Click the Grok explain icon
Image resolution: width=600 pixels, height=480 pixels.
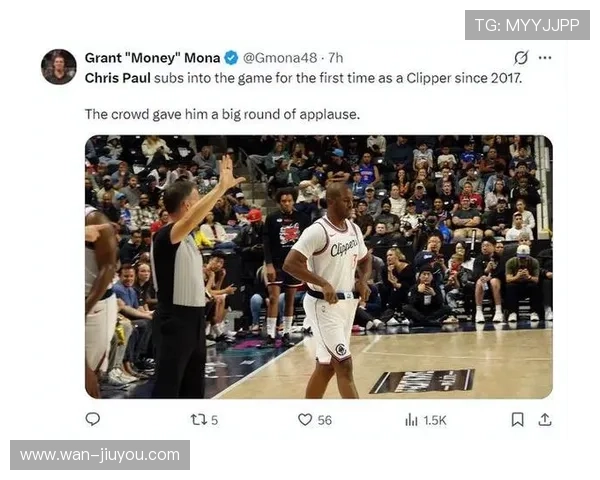[x=521, y=58]
